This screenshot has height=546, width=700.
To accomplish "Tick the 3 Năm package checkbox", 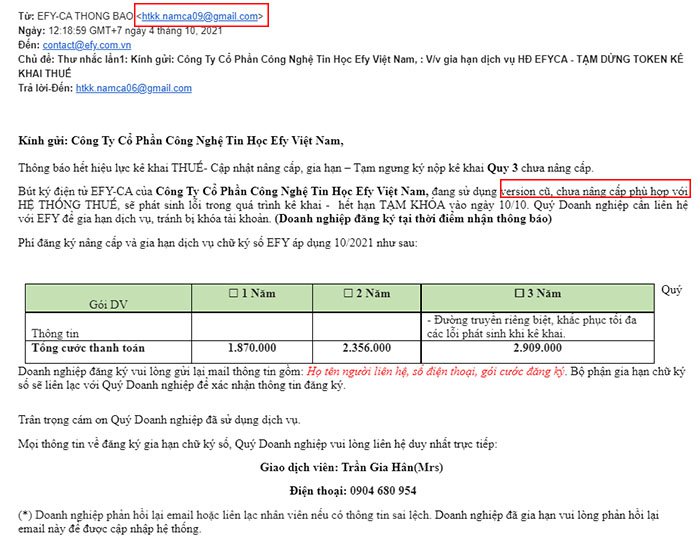I will click(x=519, y=293).
